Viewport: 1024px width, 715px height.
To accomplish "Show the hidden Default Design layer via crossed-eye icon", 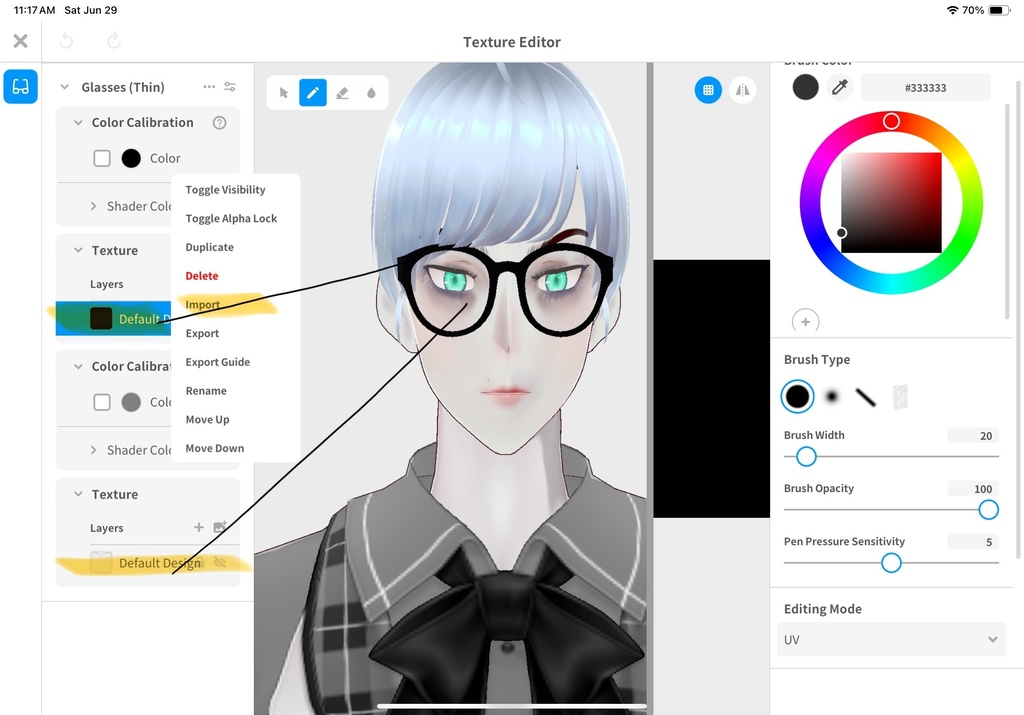I will [x=220, y=562].
